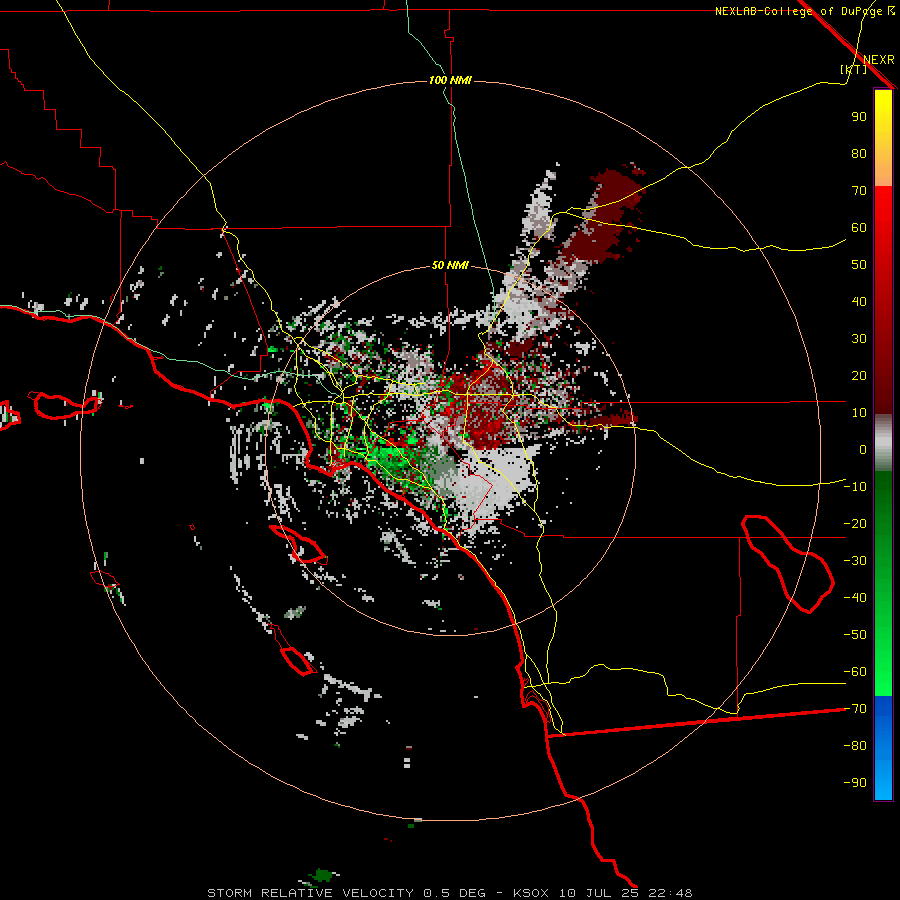Click the positive 20 knot scale value
Screen dimensions: 900x900
coord(859,375)
